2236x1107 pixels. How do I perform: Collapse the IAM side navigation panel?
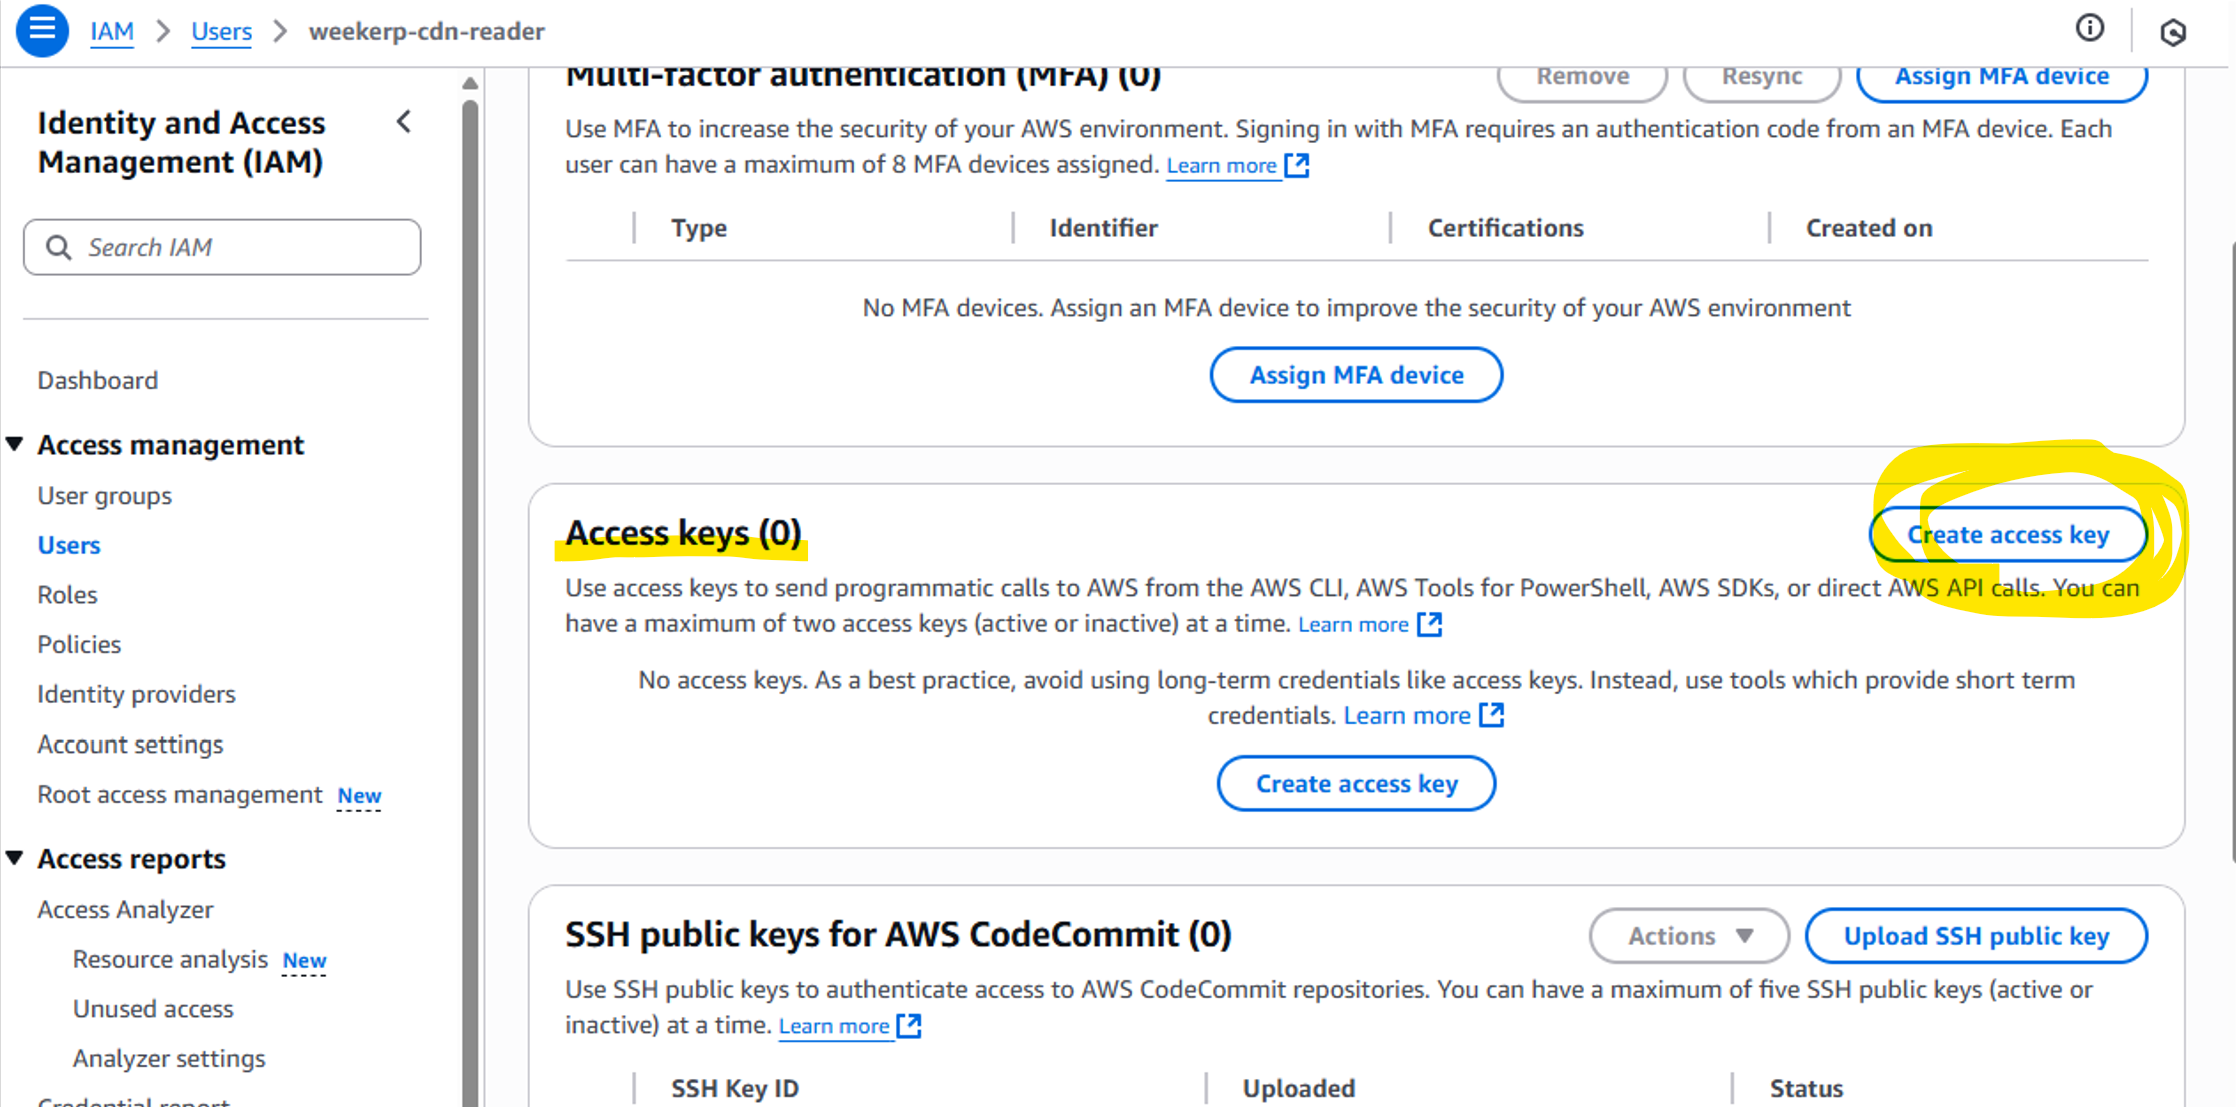click(404, 122)
